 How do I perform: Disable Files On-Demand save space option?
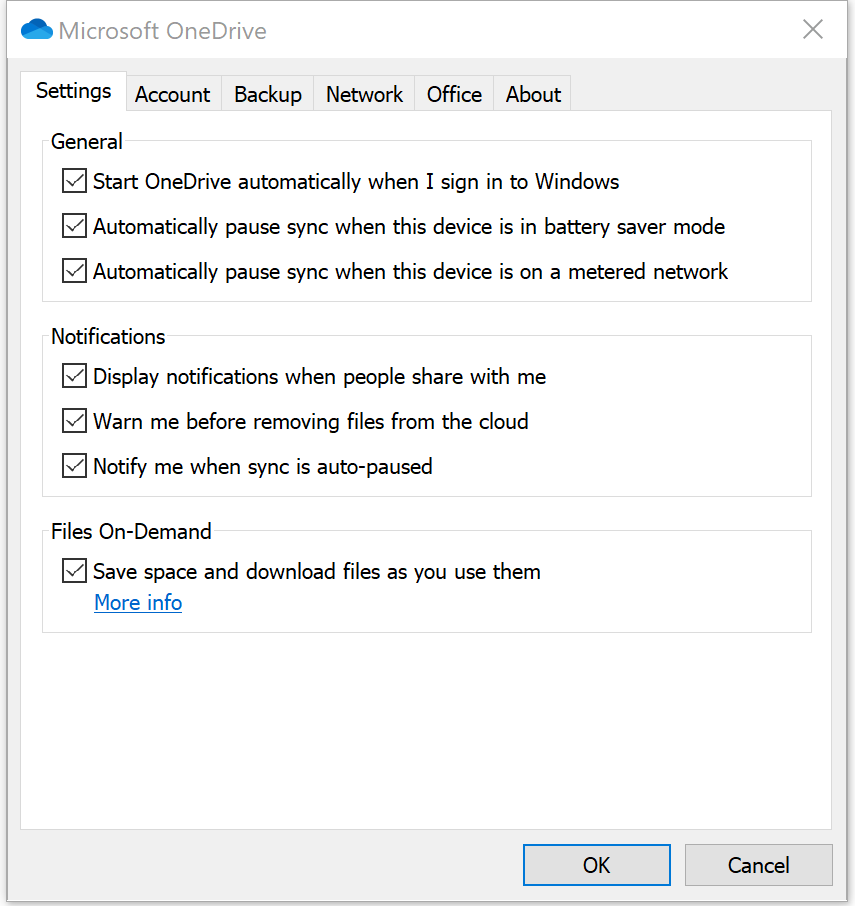[75, 571]
